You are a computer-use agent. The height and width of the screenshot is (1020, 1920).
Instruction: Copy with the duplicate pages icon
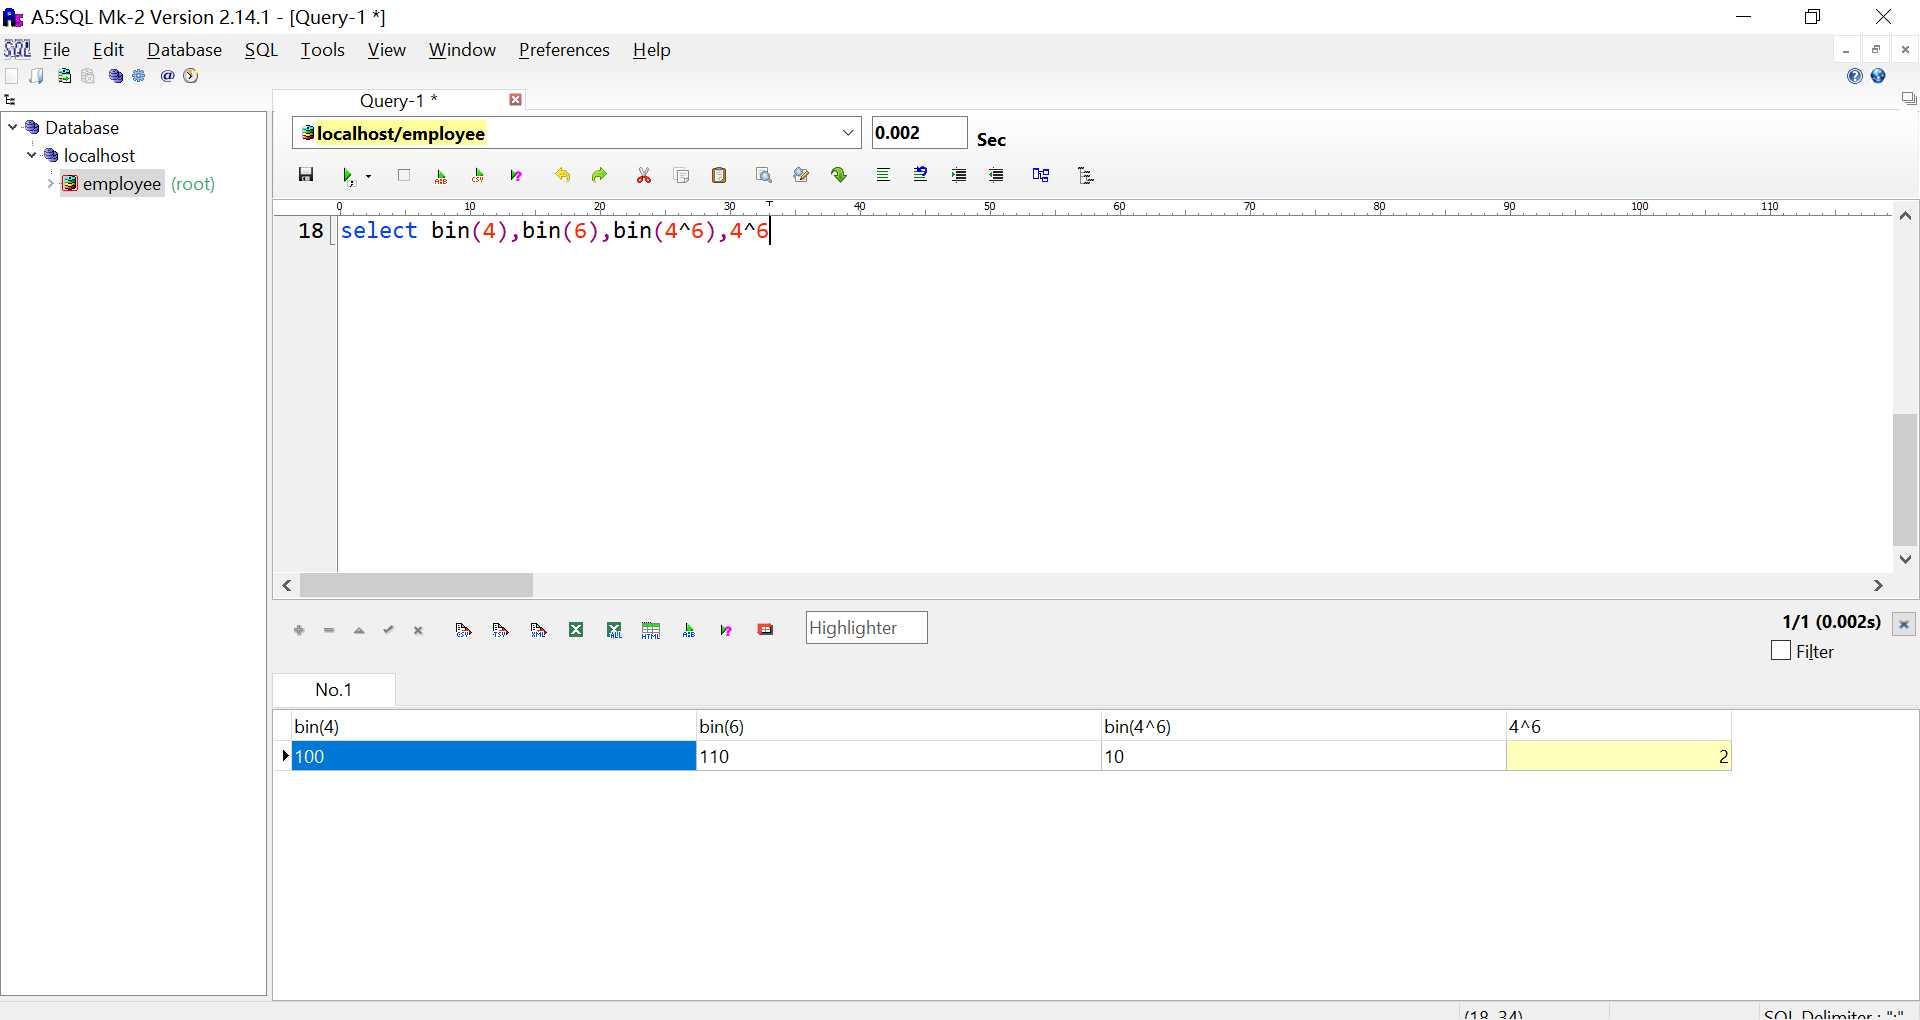tap(682, 176)
